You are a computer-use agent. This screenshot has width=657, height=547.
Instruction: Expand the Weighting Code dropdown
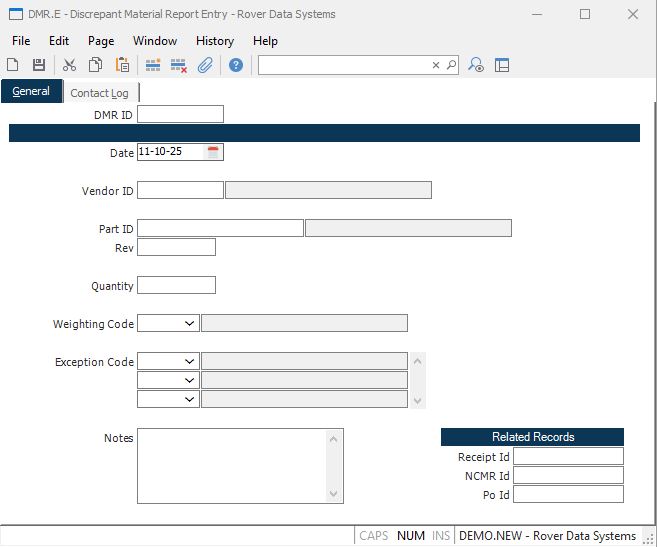[189, 323]
